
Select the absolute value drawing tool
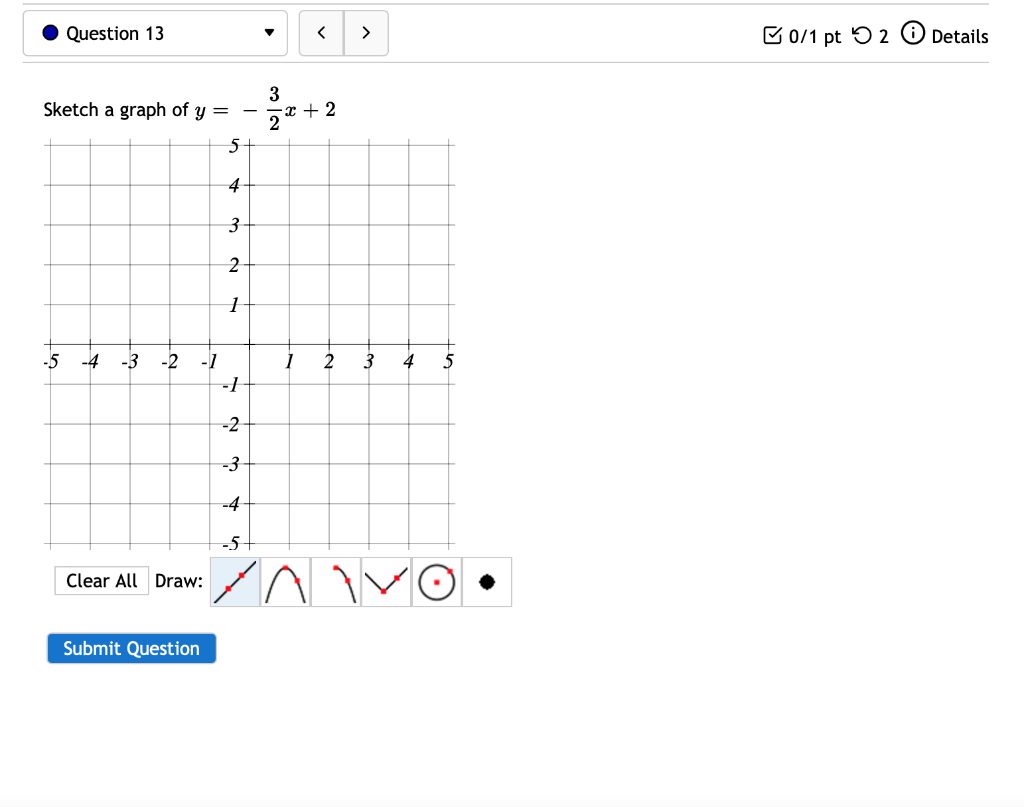coord(386,581)
